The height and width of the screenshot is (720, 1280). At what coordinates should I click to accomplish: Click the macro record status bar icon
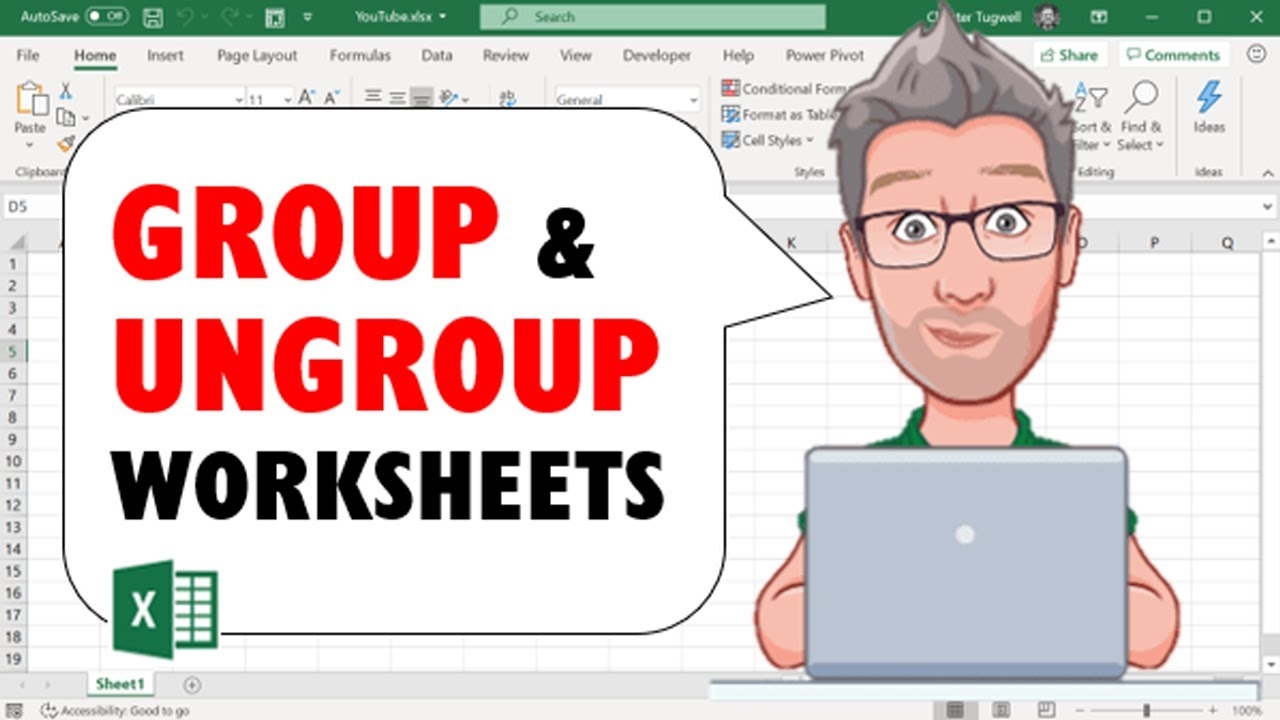coord(15,710)
